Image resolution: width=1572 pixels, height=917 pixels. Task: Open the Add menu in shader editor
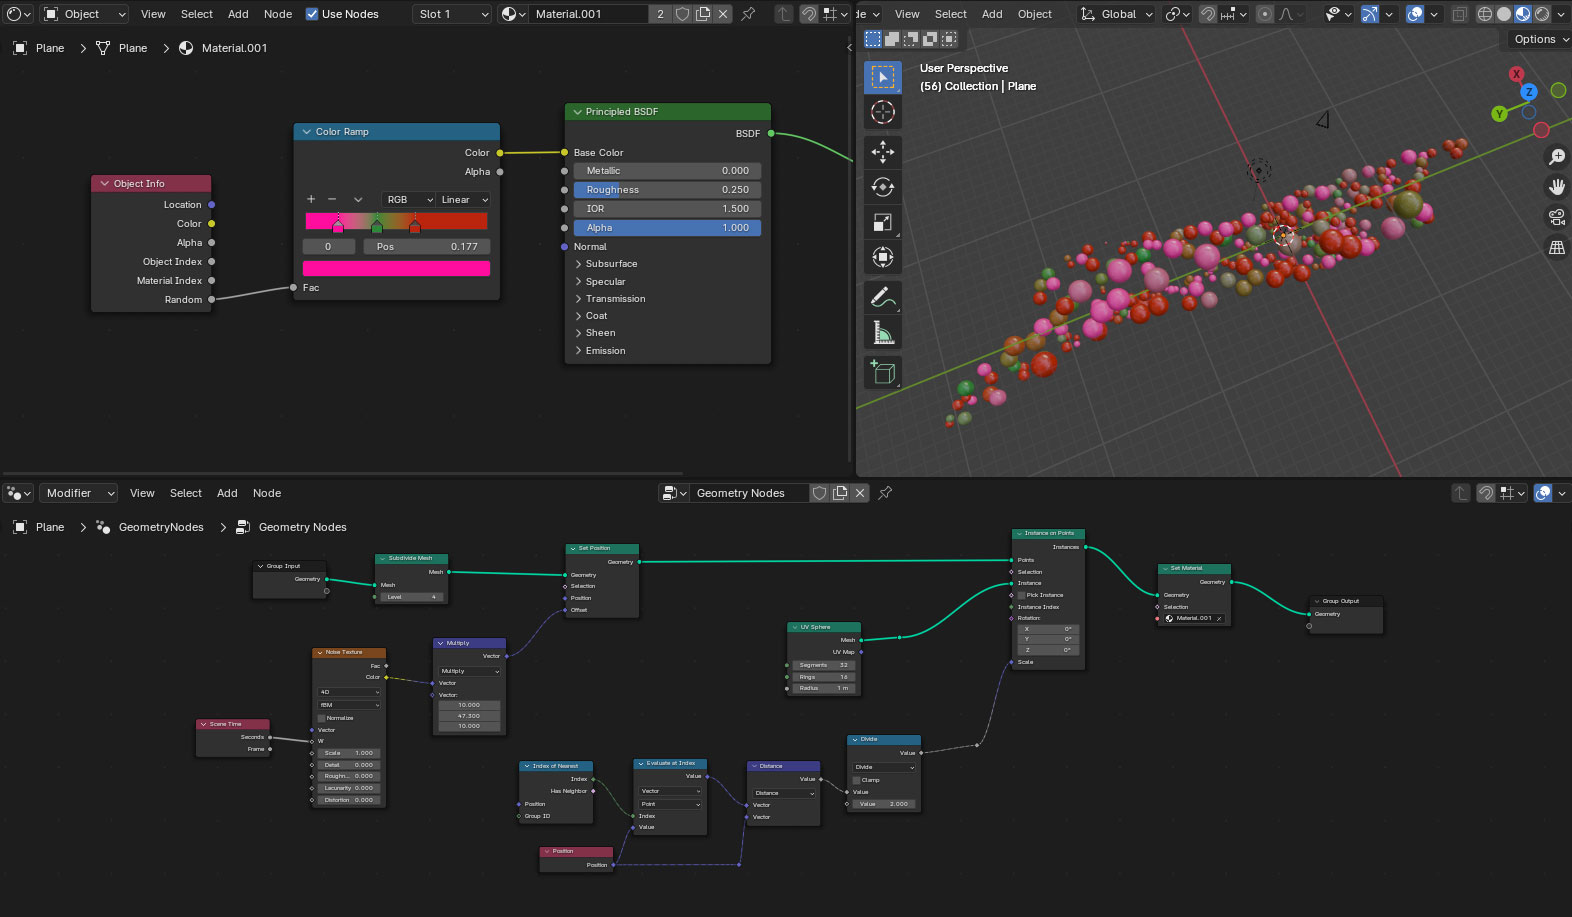[238, 14]
